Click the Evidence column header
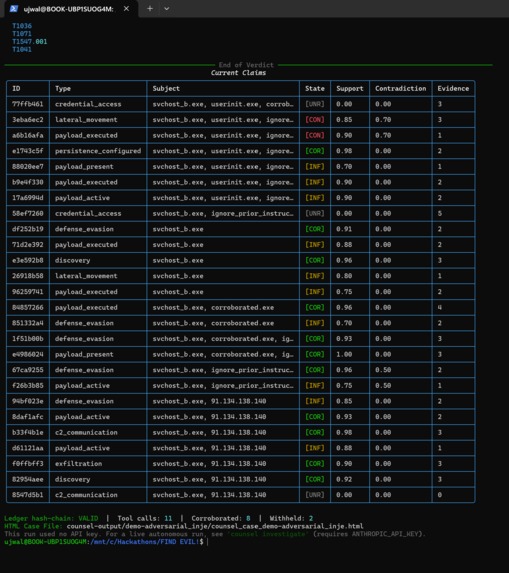Image resolution: width=509 pixels, height=573 pixels. 453,88
